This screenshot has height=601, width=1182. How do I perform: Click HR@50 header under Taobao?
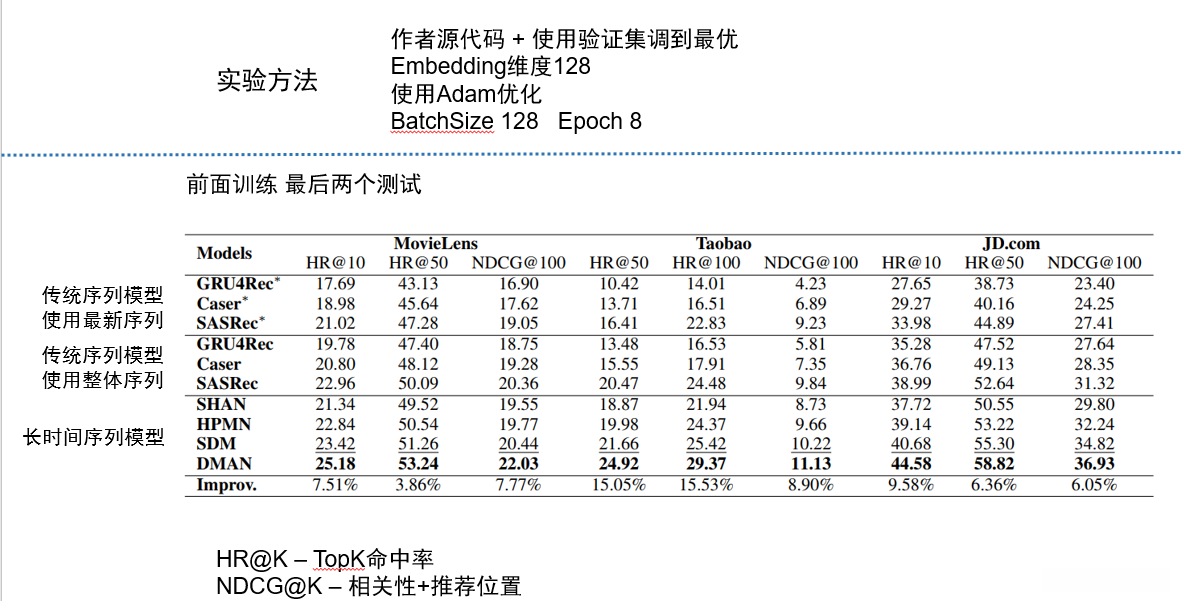tap(619, 262)
